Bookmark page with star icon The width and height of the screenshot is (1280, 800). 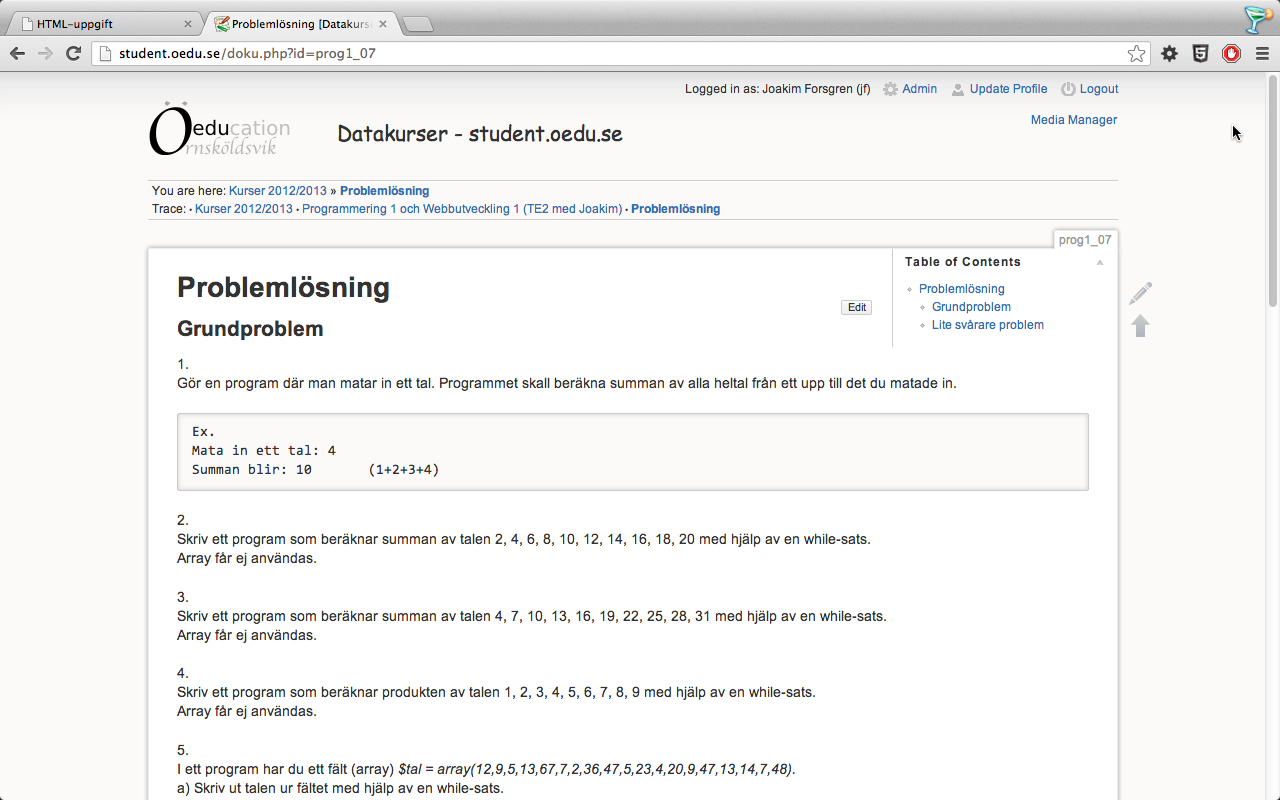[1136, 54]
